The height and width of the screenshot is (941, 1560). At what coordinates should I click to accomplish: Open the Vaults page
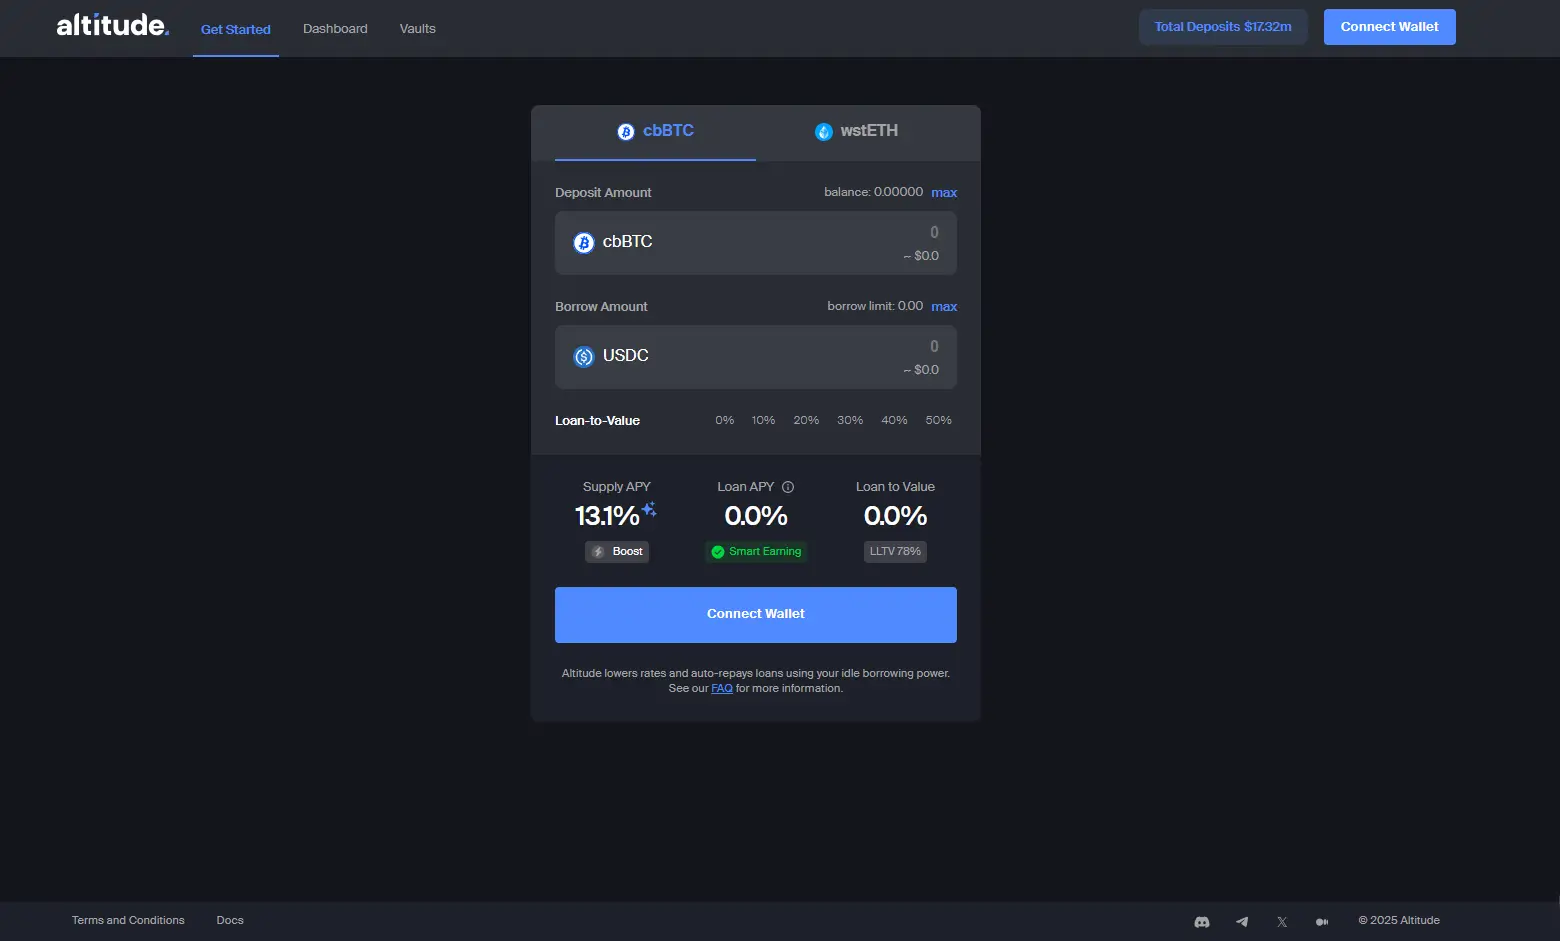tap(418, 29)
